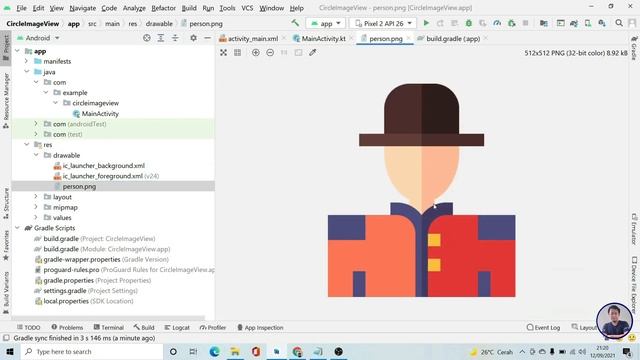Select the color picker eyedropper icon
Image resolution: width=640 pixels, height=360 pixels.
pyautogui.click(x=313, y=53)
